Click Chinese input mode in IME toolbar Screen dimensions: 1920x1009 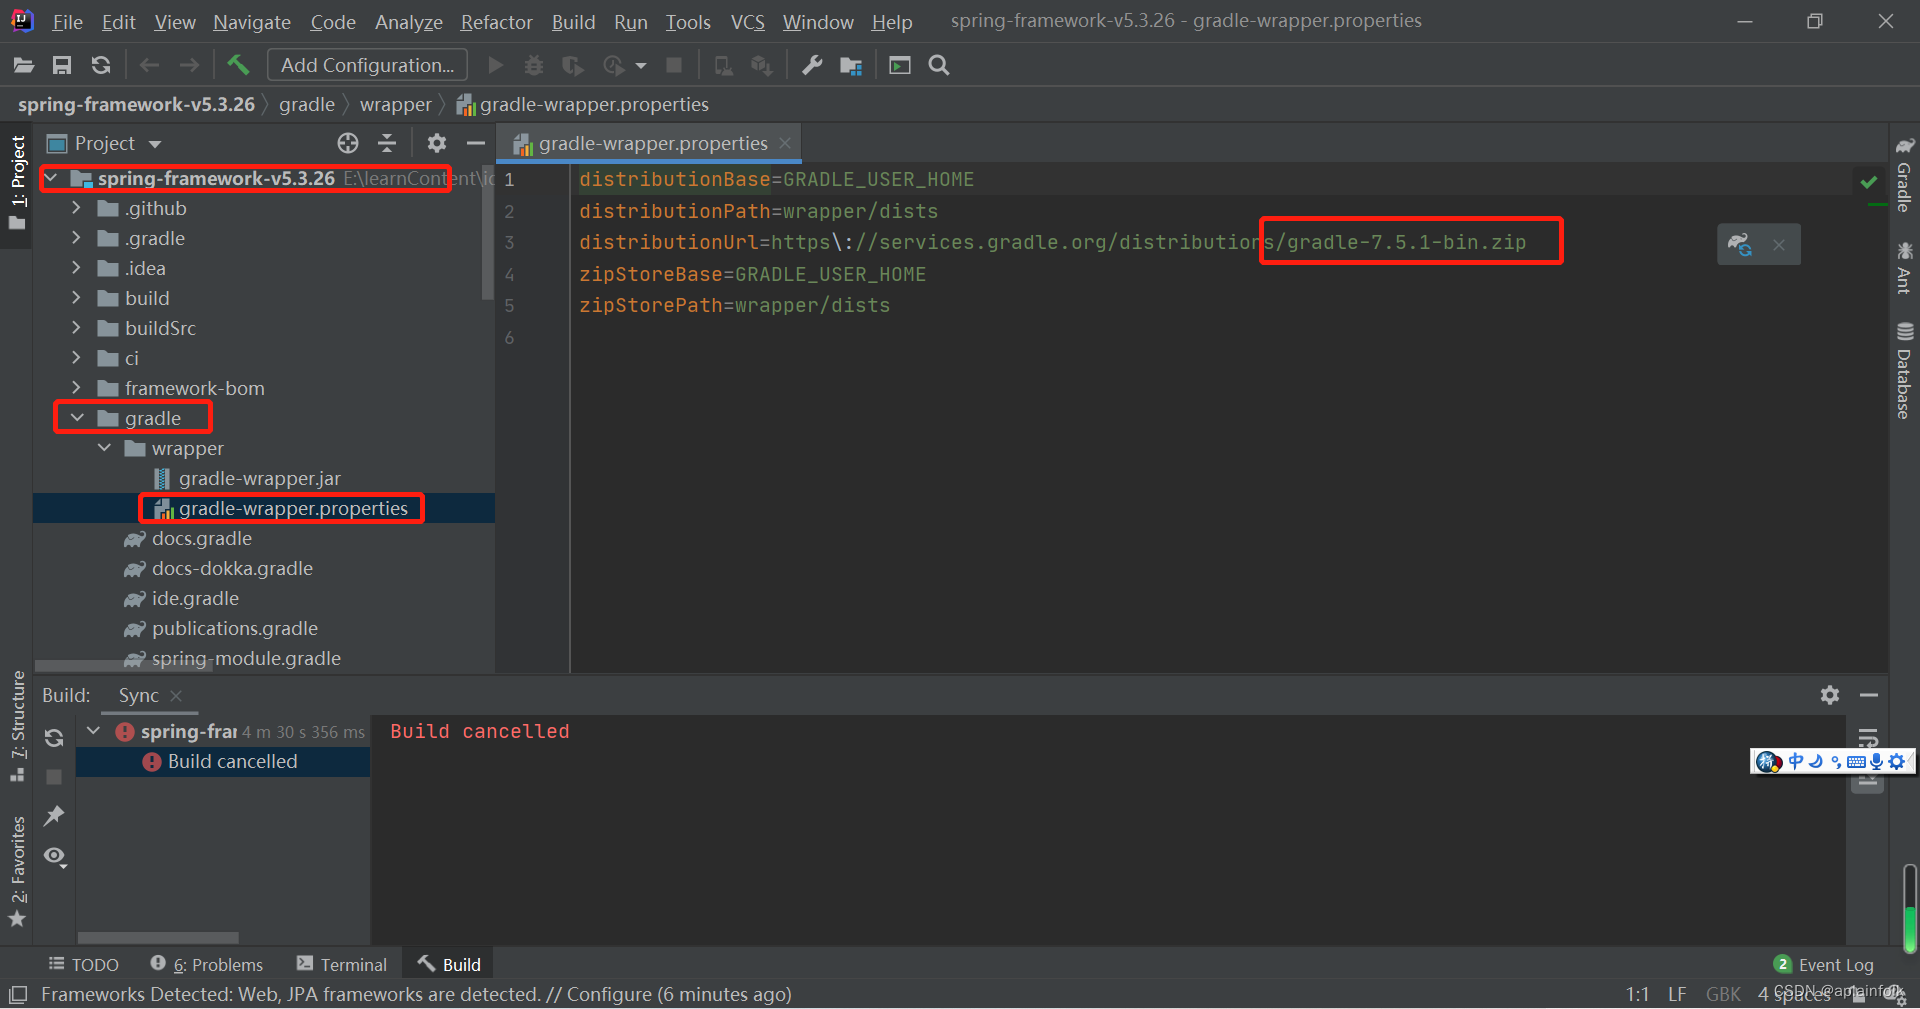(1796, 761)
